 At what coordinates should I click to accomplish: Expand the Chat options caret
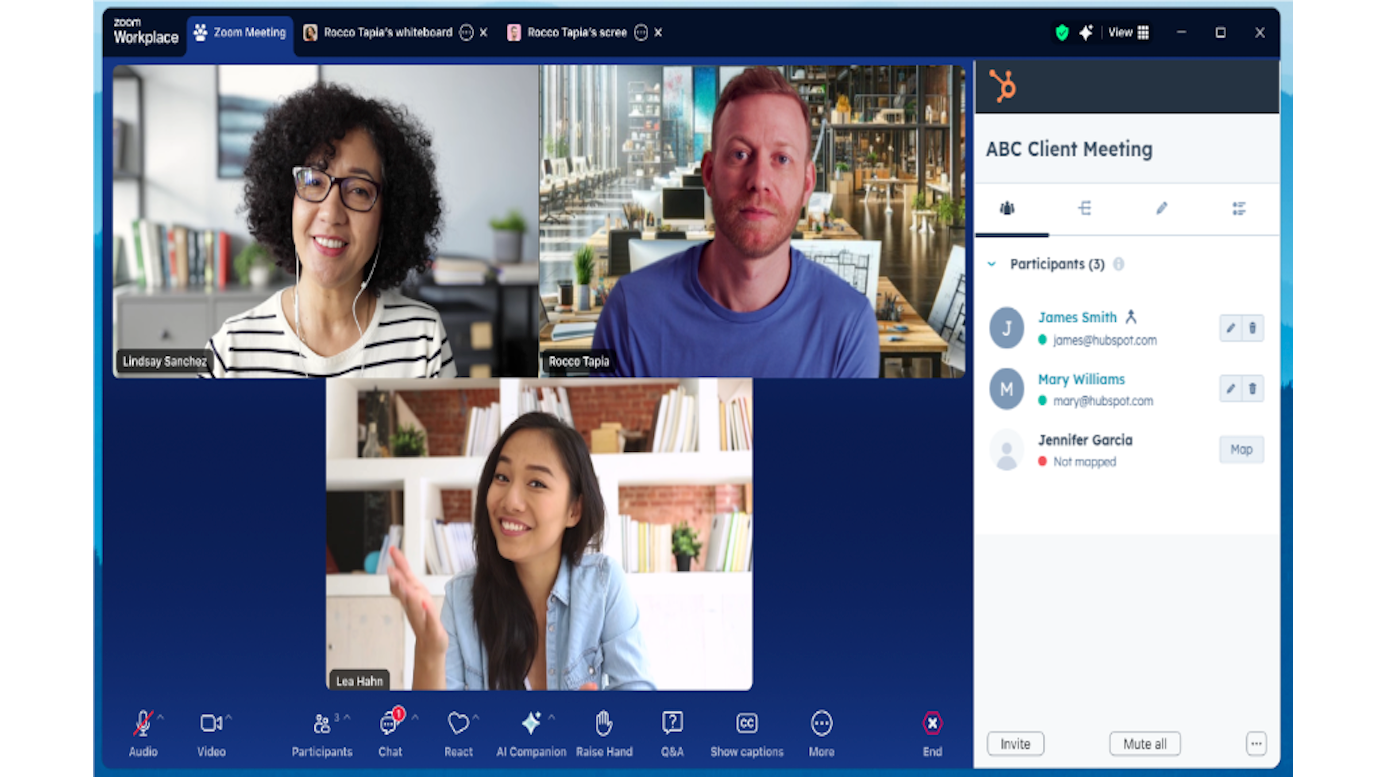tap(414, 717)
